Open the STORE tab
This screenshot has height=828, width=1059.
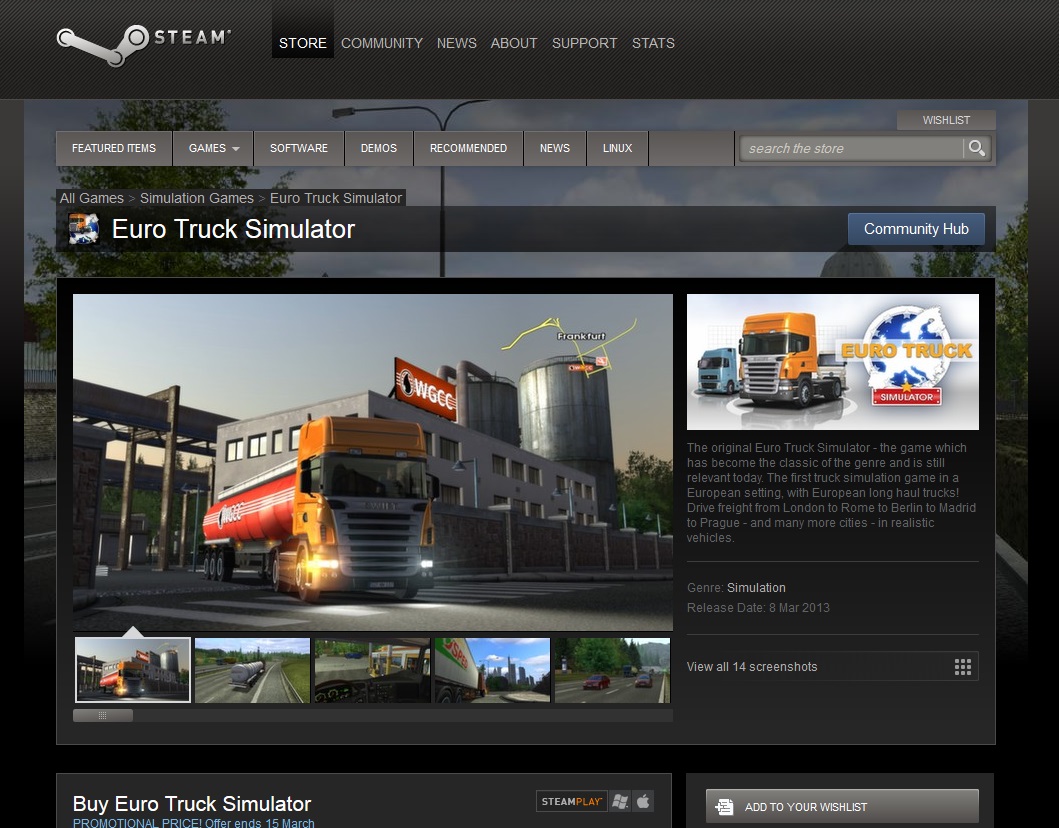pyautogui.click(x=303, y=43)
